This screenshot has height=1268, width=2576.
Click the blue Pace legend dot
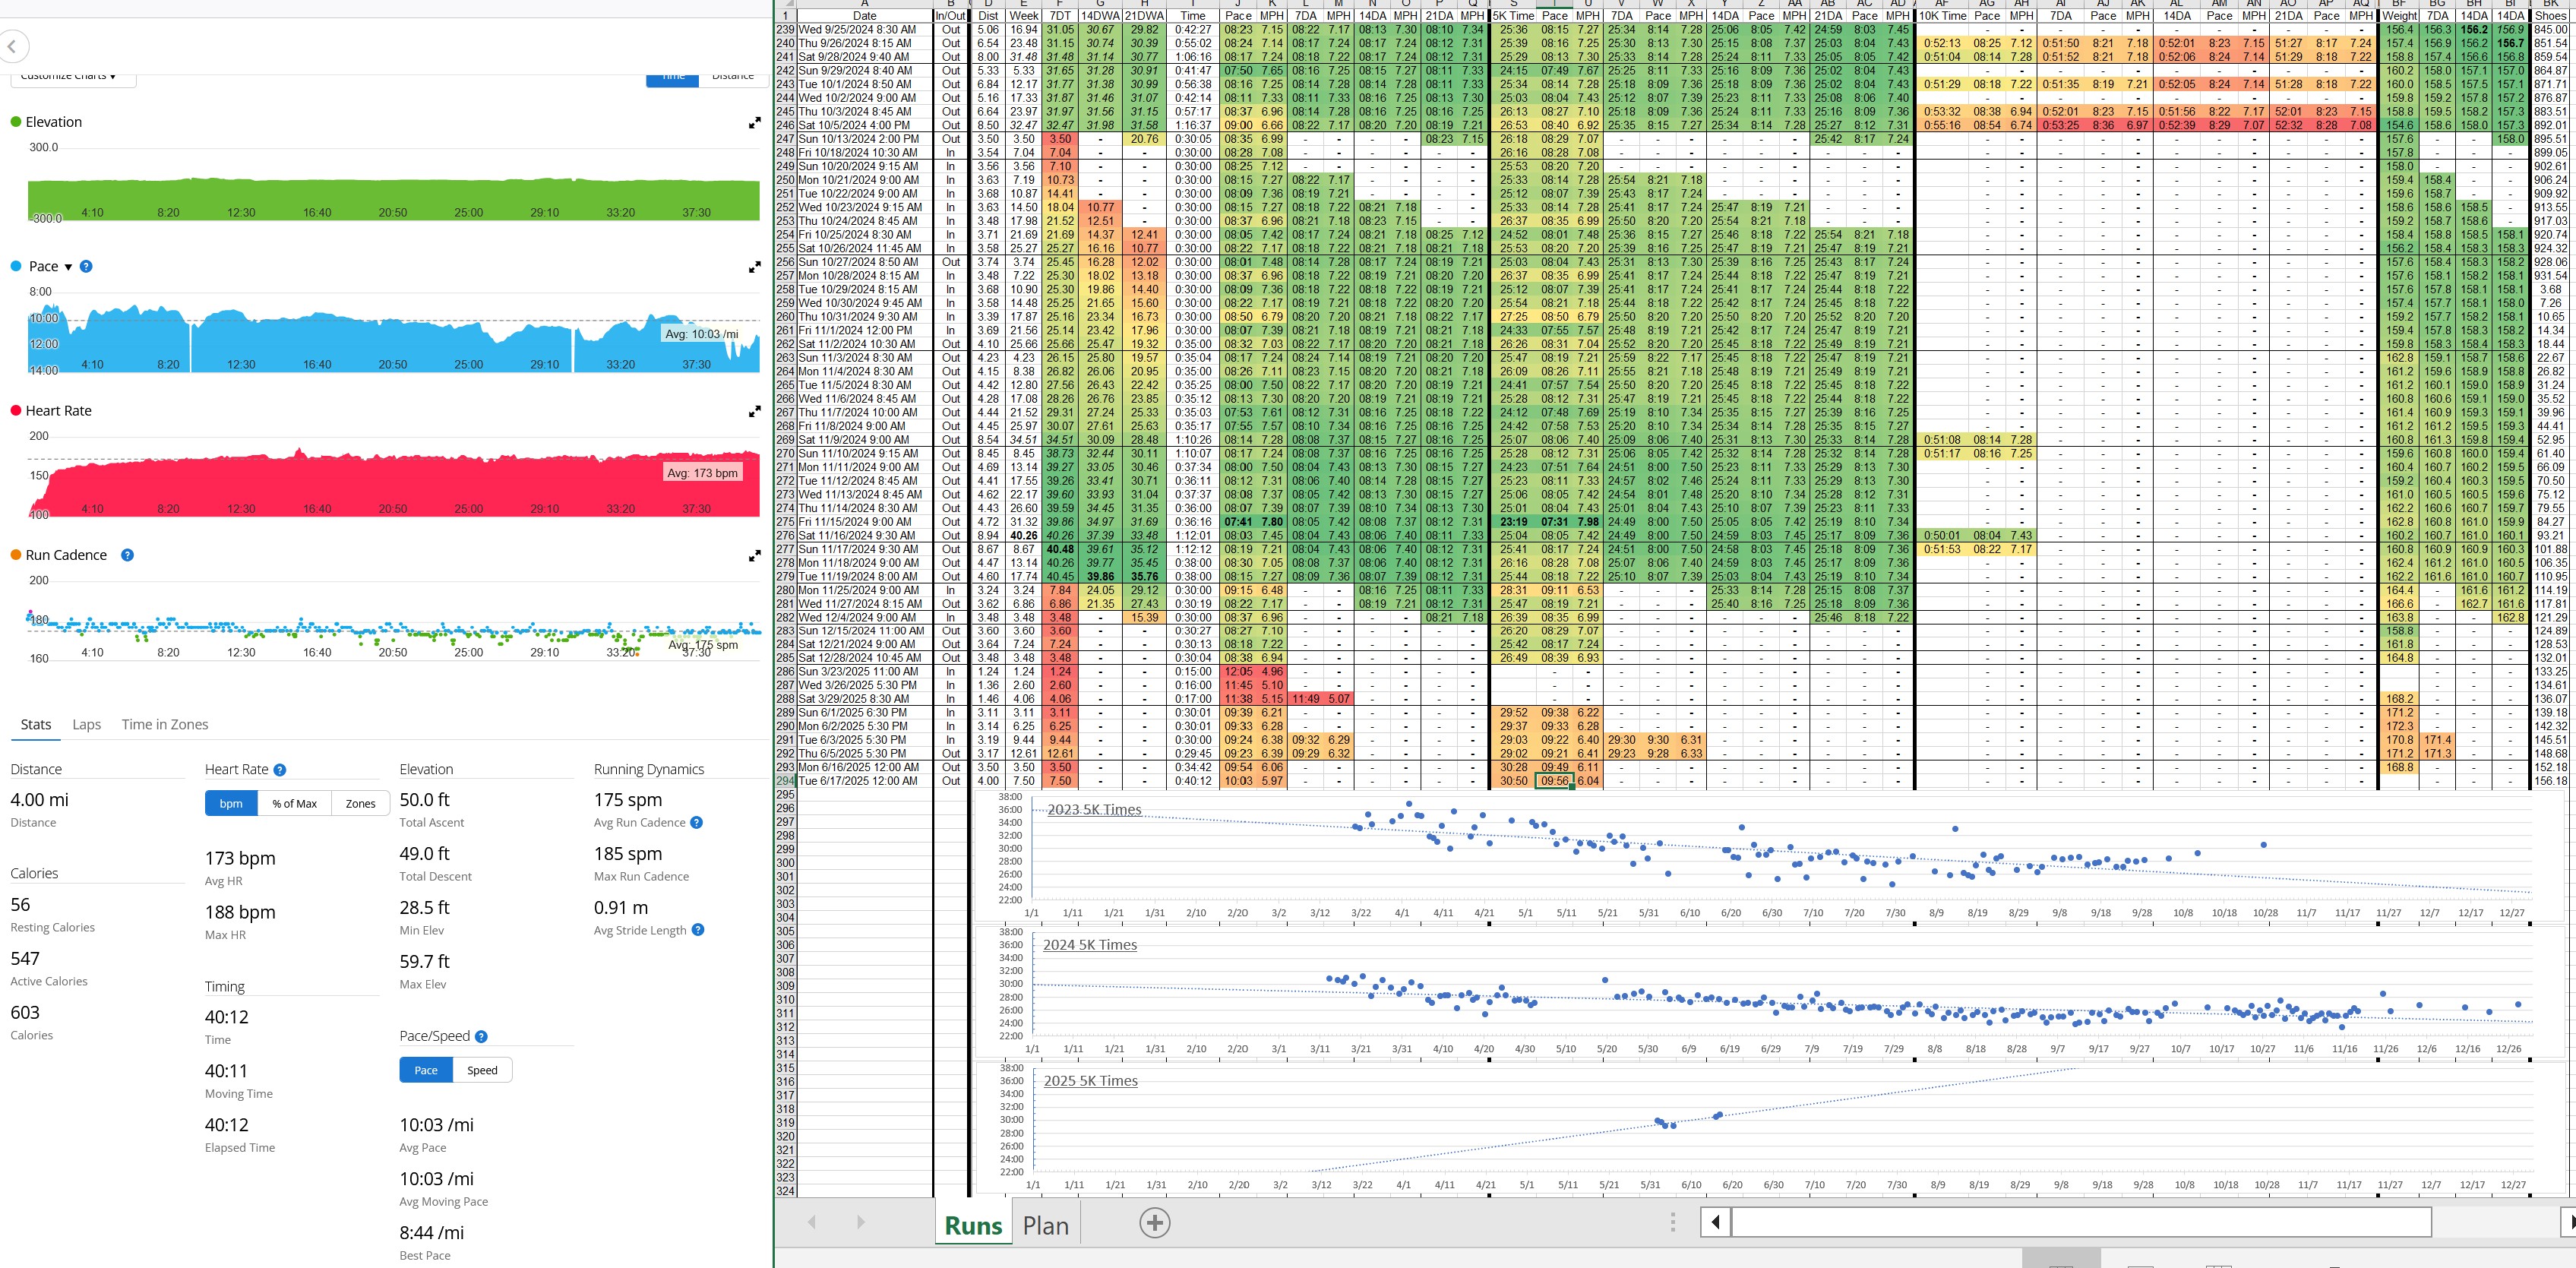(15, 266)
